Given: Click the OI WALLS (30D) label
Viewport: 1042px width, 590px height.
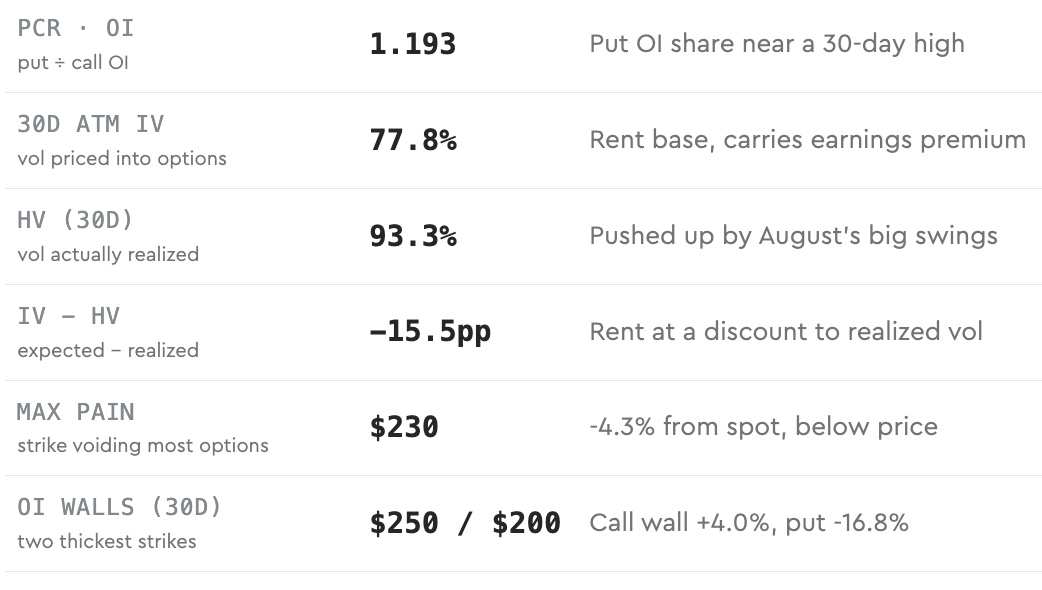Looking at the screenshot, I should (120, 508).
